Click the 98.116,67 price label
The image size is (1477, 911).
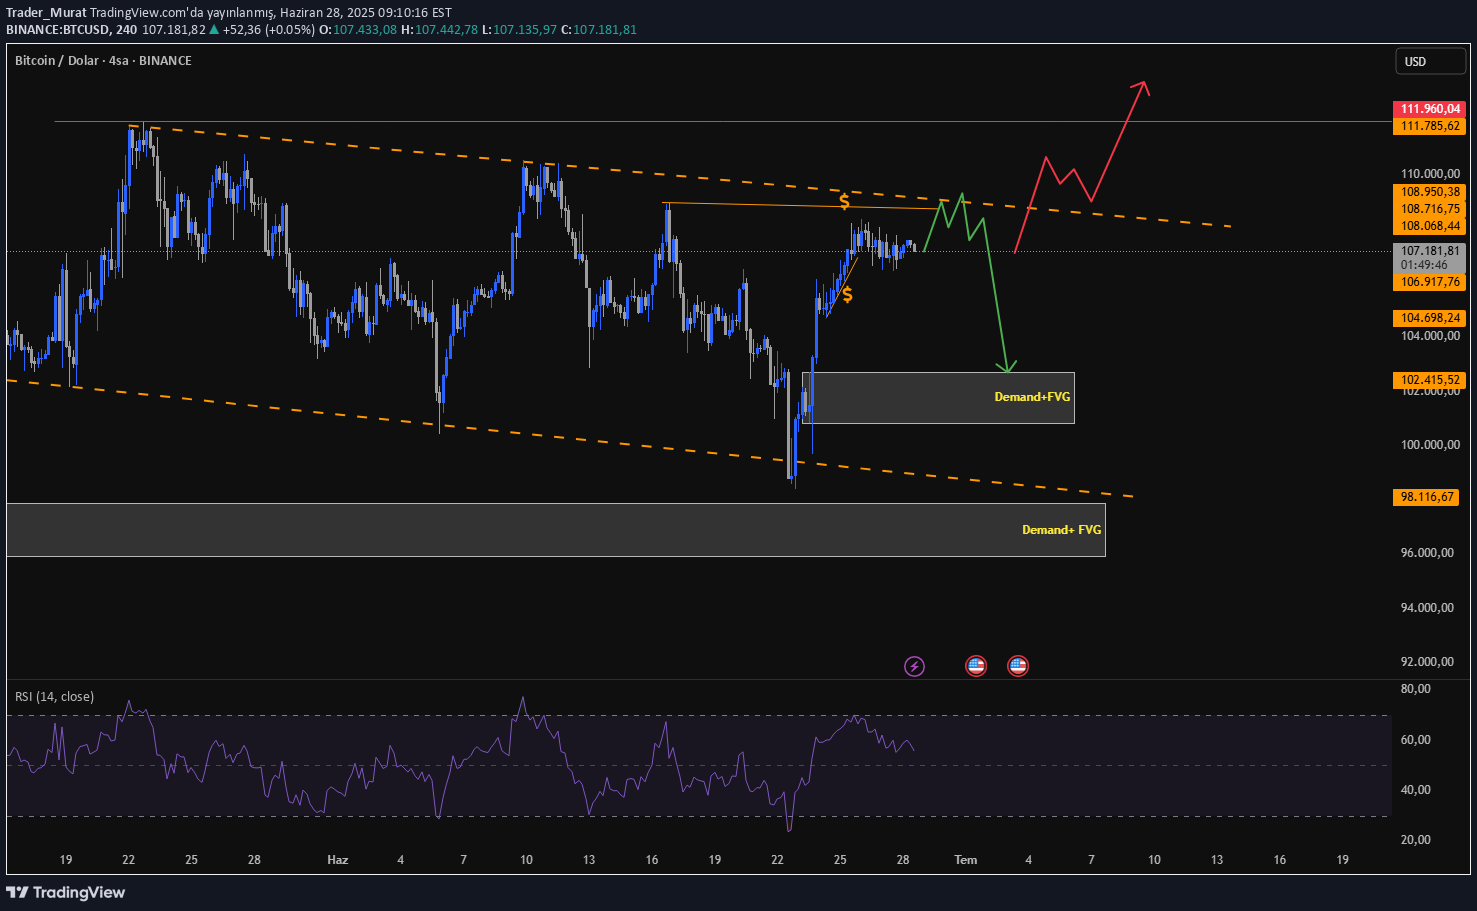point(1426,497)
